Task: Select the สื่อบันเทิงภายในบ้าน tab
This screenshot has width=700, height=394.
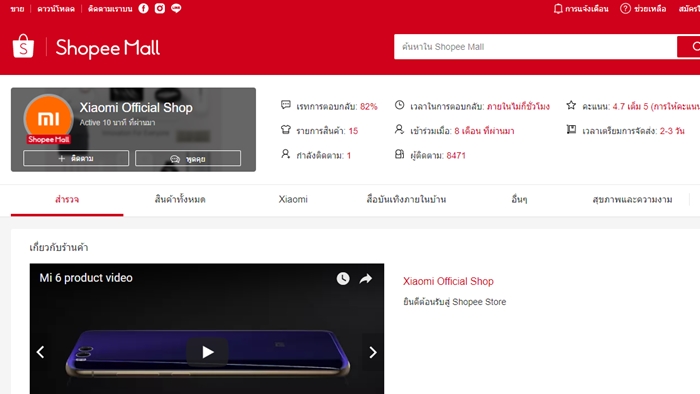Action: pos(406,199)
